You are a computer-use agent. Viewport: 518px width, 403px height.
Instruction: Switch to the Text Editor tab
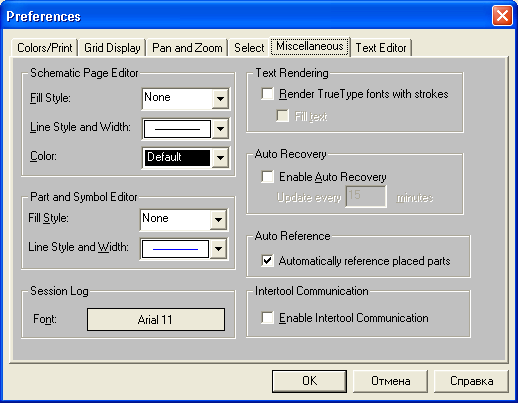click(381, 48)
